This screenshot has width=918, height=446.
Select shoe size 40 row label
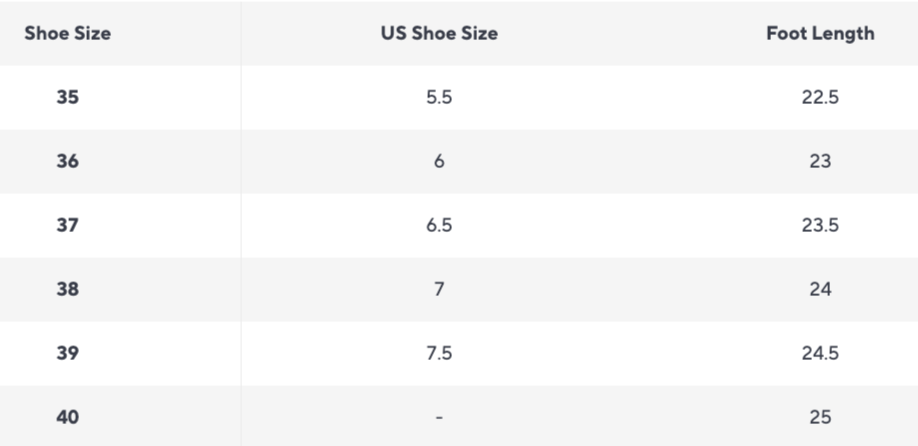tap(68, 417)
